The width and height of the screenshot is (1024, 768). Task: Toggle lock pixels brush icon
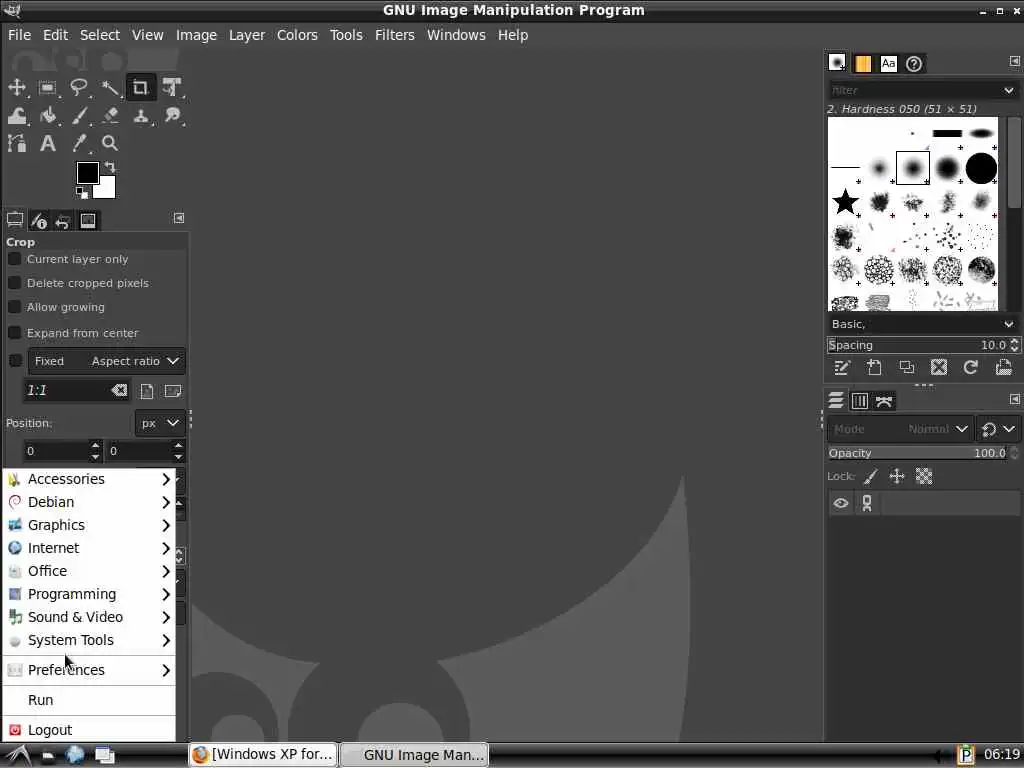point(871,477)
